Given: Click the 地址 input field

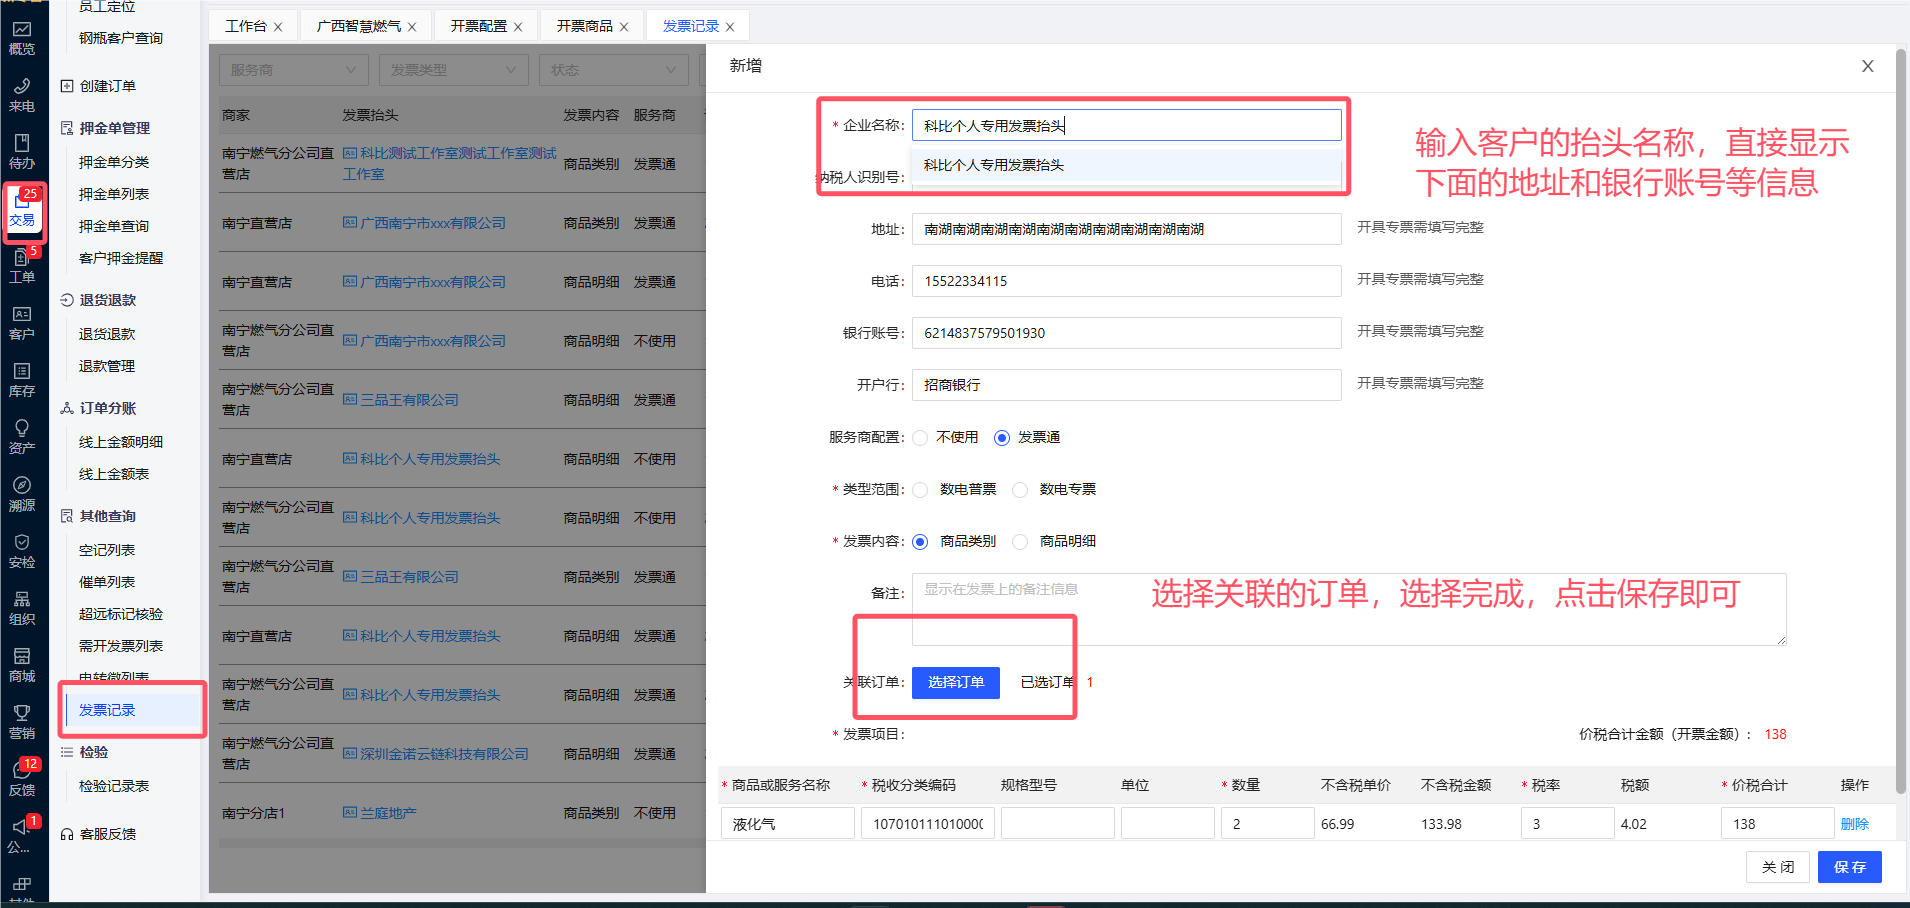Looking at the screenshot, I should coord(1126,229).
